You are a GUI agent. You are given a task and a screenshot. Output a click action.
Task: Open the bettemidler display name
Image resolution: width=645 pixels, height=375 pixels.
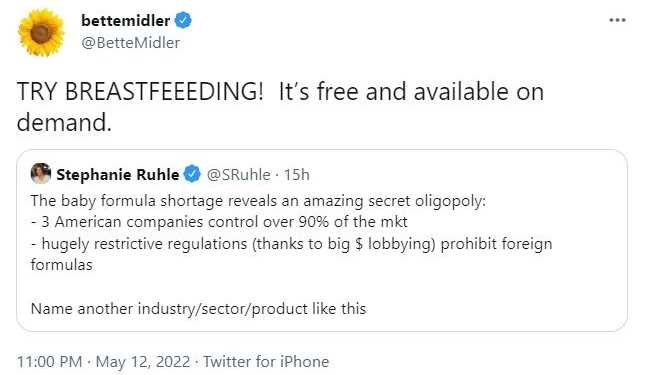[x=125, y=20]
